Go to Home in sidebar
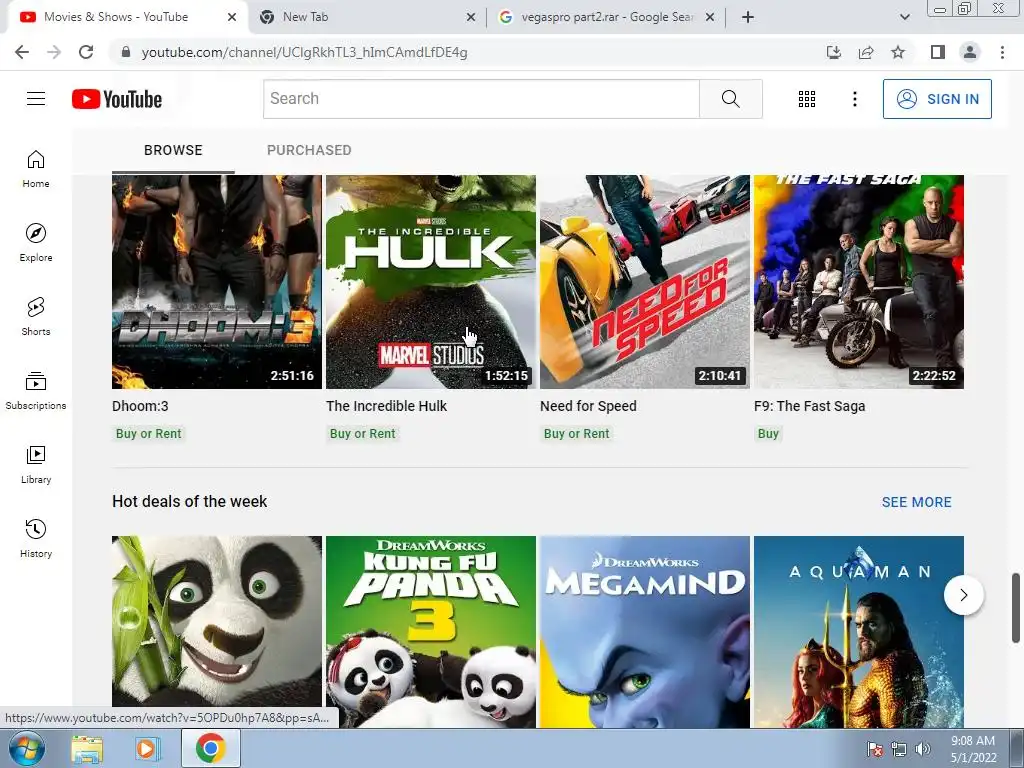The height and width of the screenshot is (768, 1024). coord(36,169)
